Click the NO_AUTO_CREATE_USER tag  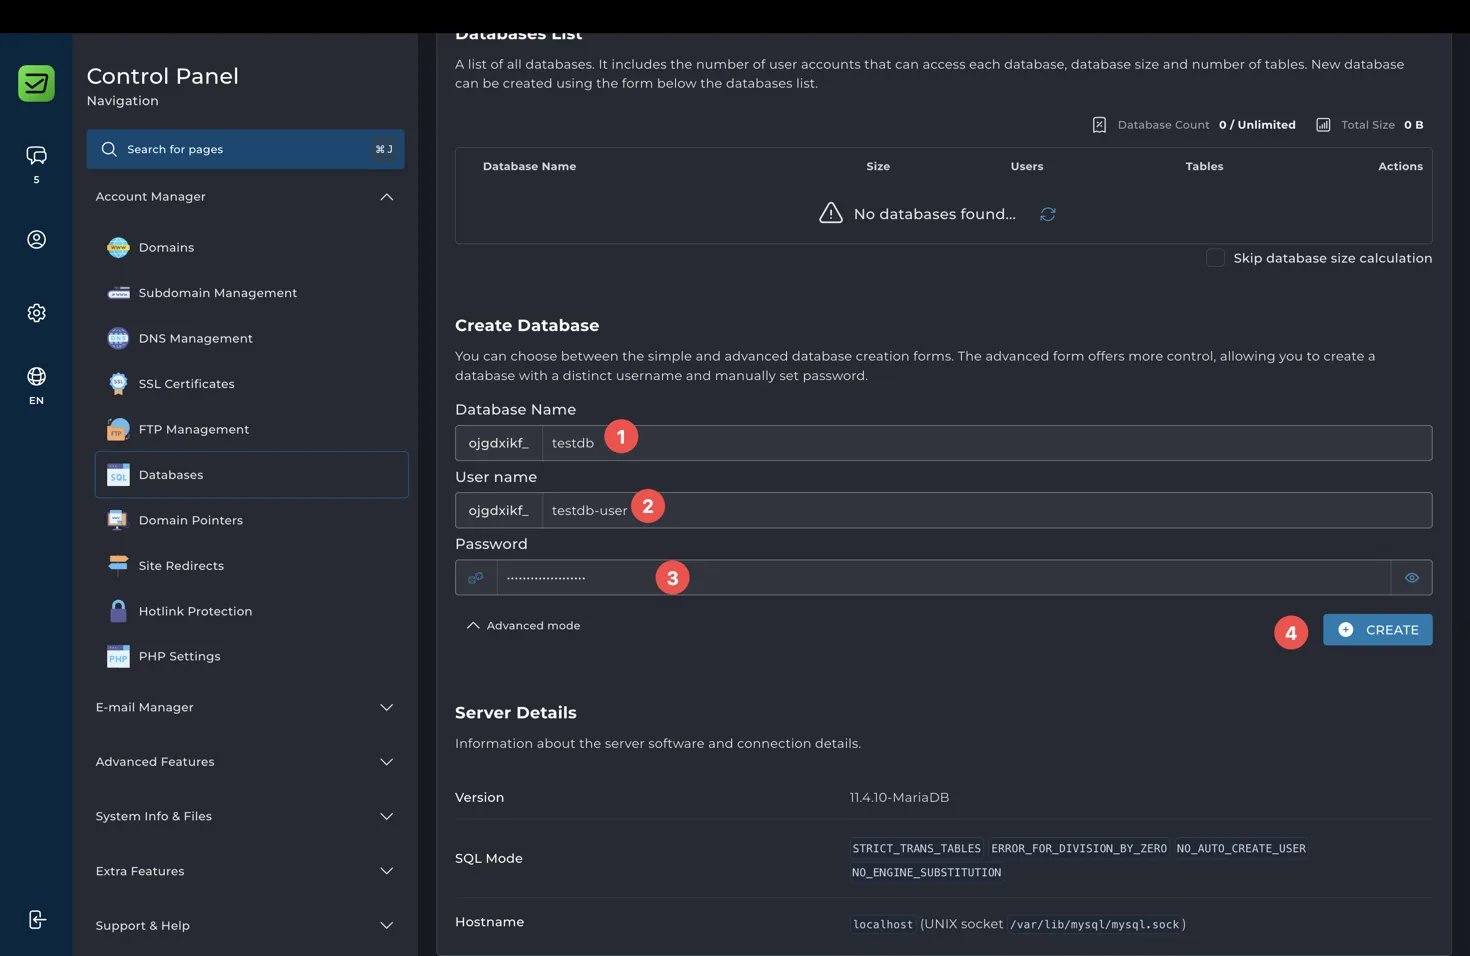(x=1241, y=849)
